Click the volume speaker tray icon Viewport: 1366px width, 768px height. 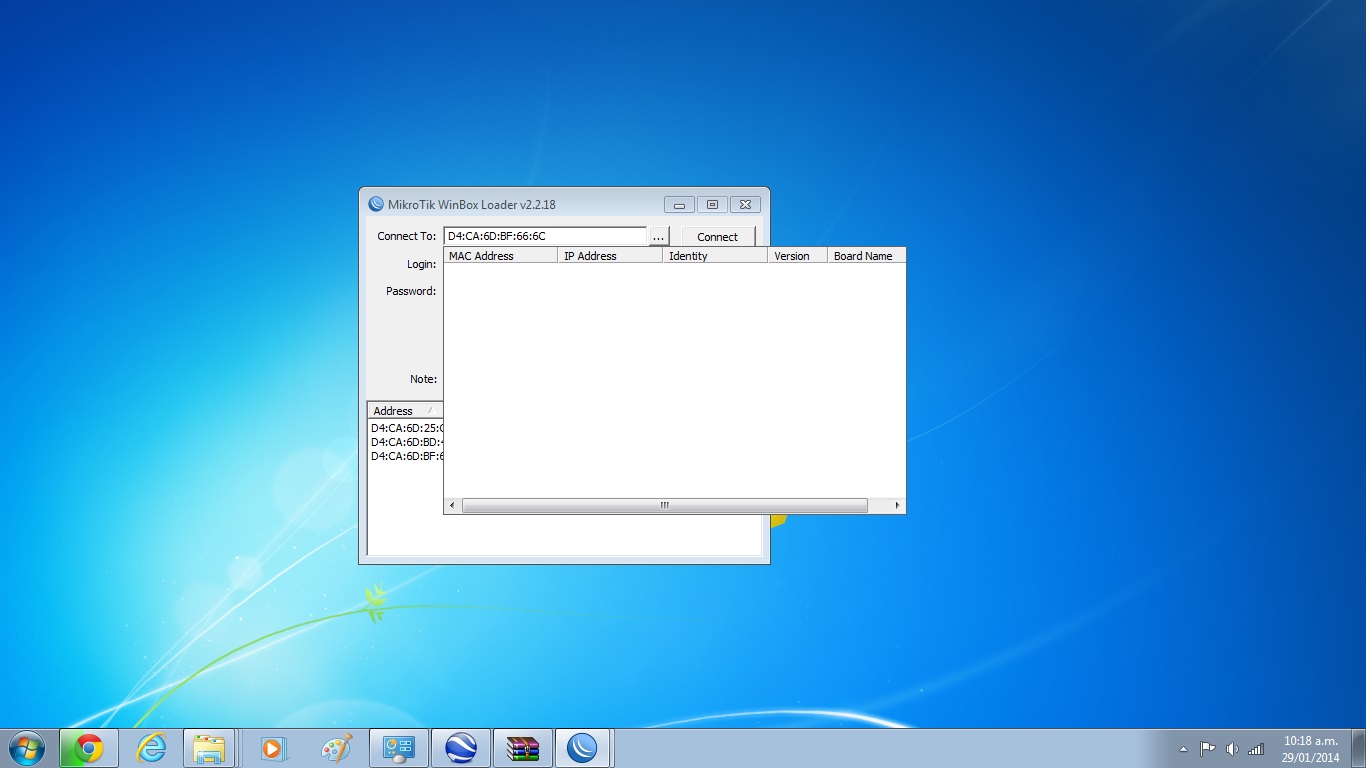pyautogui.click(x=1232, y=749)
